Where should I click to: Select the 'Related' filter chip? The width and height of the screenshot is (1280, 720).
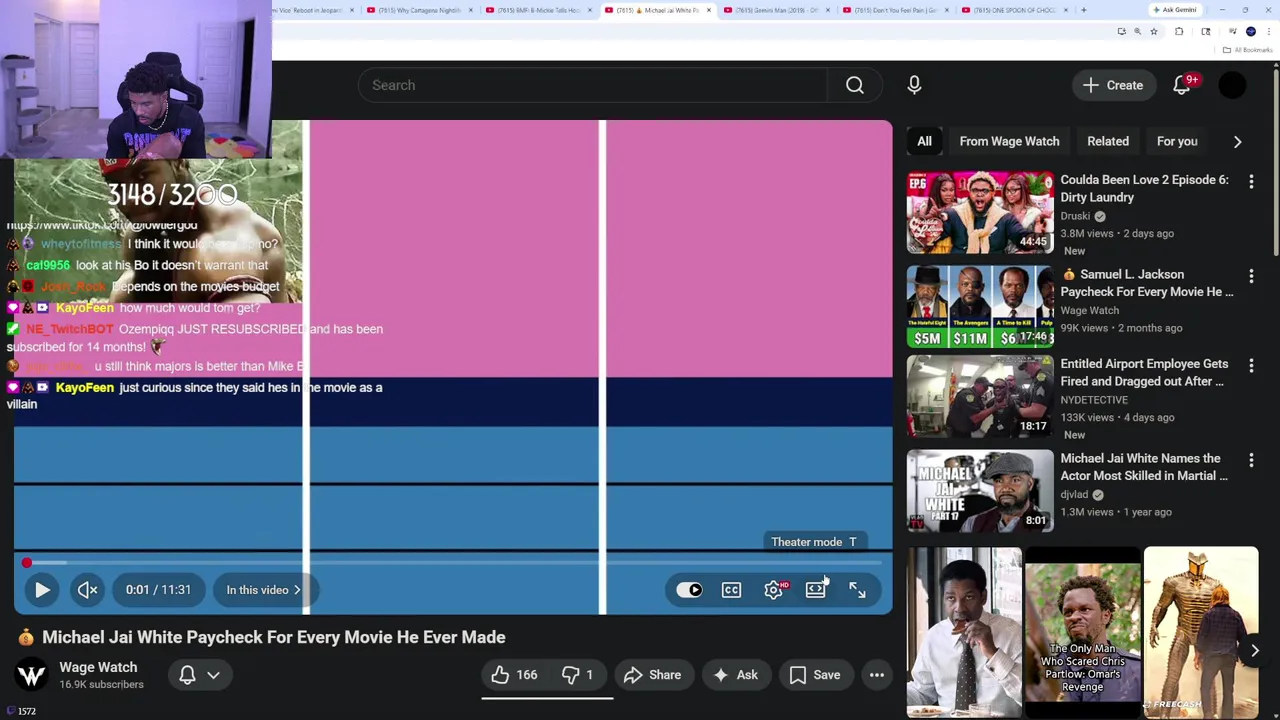(x=1107, y=141)
